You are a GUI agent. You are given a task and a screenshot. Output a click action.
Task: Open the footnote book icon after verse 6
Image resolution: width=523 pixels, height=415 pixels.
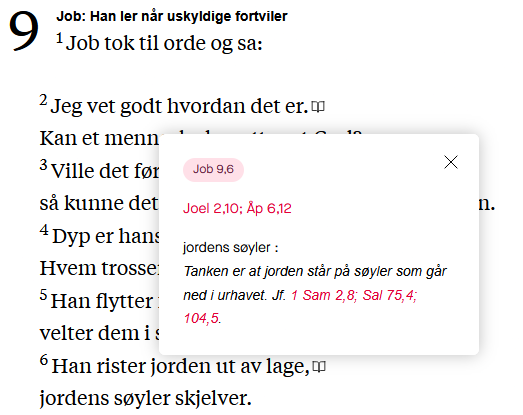pos(319,366)
